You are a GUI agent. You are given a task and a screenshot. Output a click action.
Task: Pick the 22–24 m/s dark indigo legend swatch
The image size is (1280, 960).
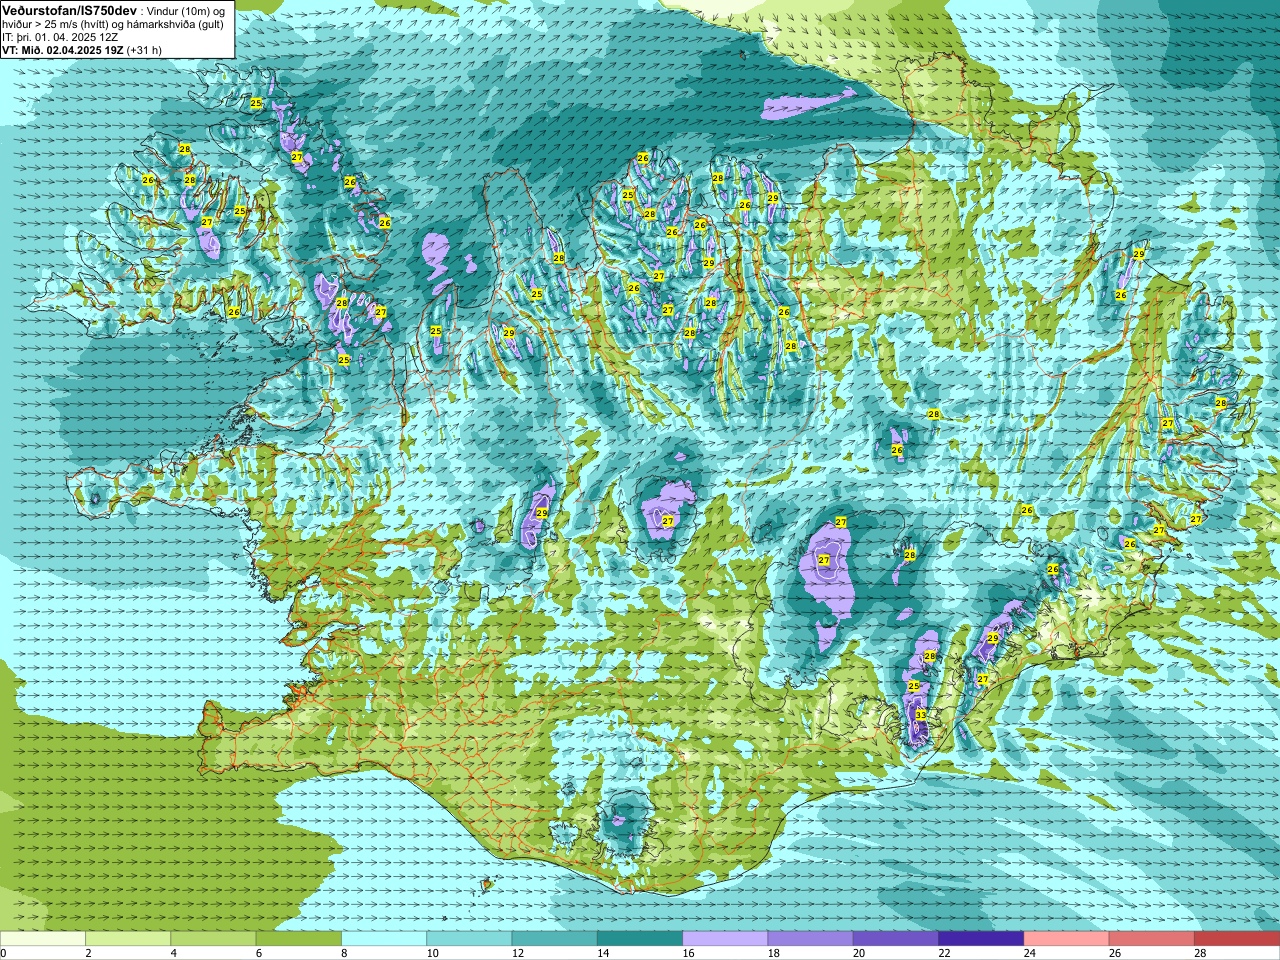pyautogui.click(x=981, y=939)
